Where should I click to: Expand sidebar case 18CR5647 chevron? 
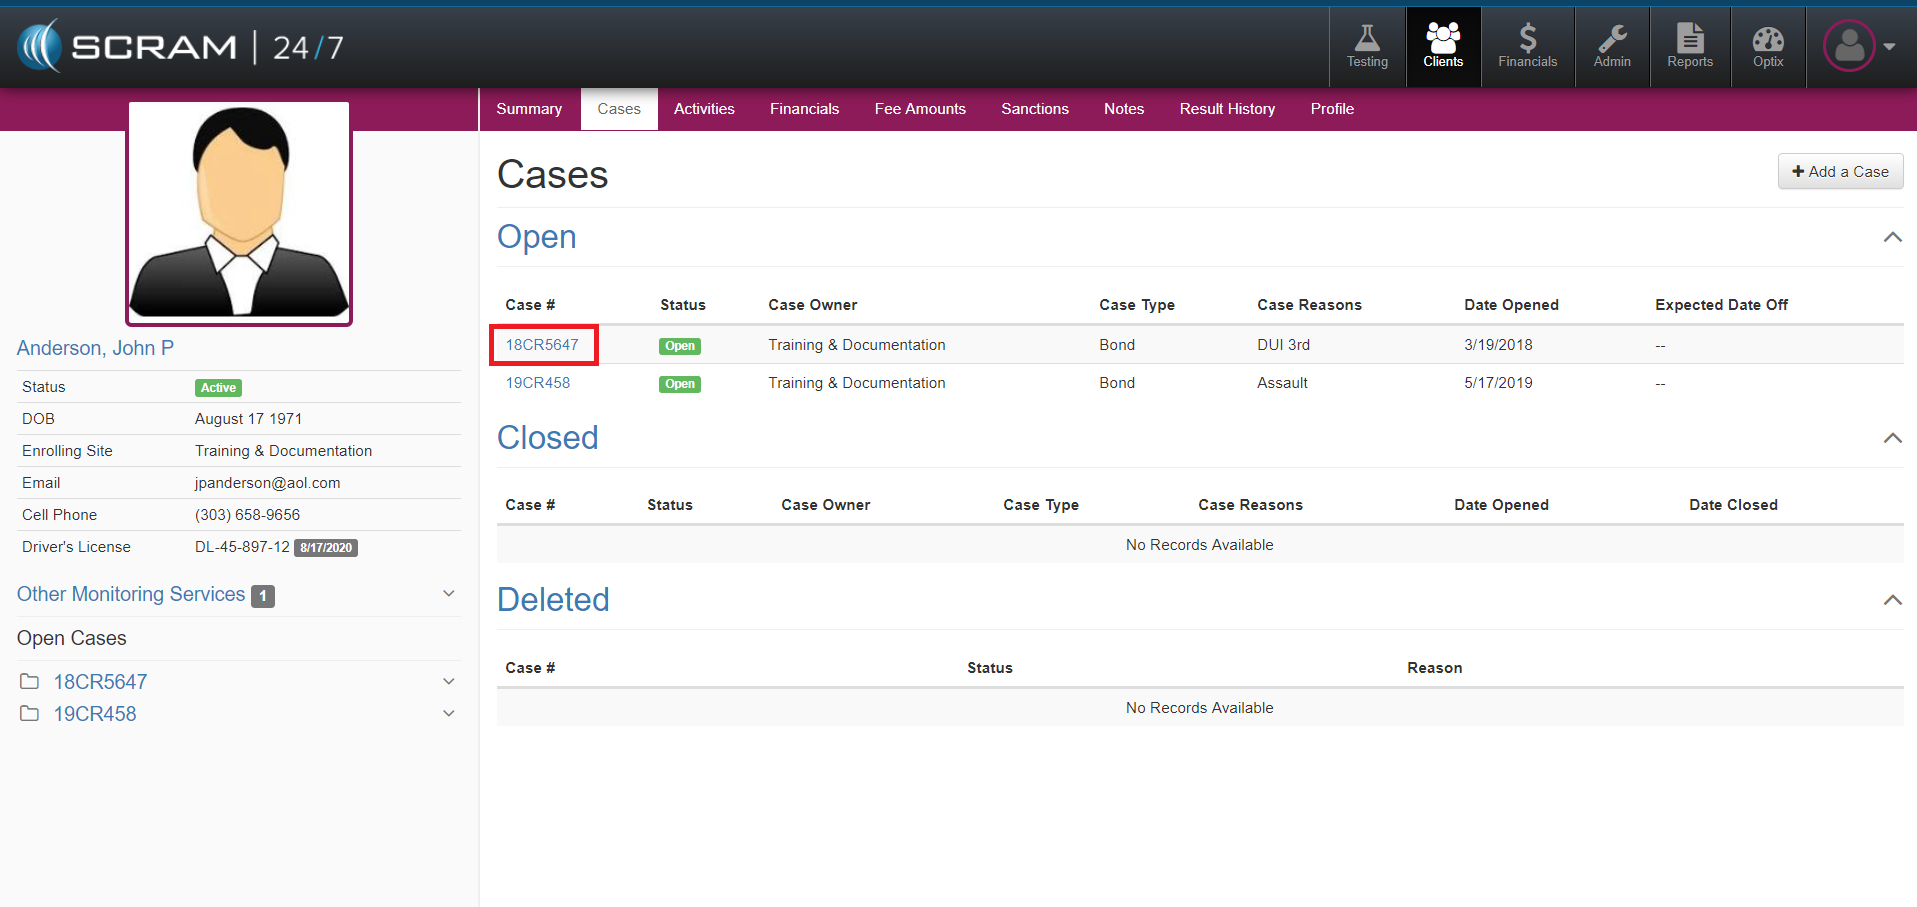pos(449,682)
